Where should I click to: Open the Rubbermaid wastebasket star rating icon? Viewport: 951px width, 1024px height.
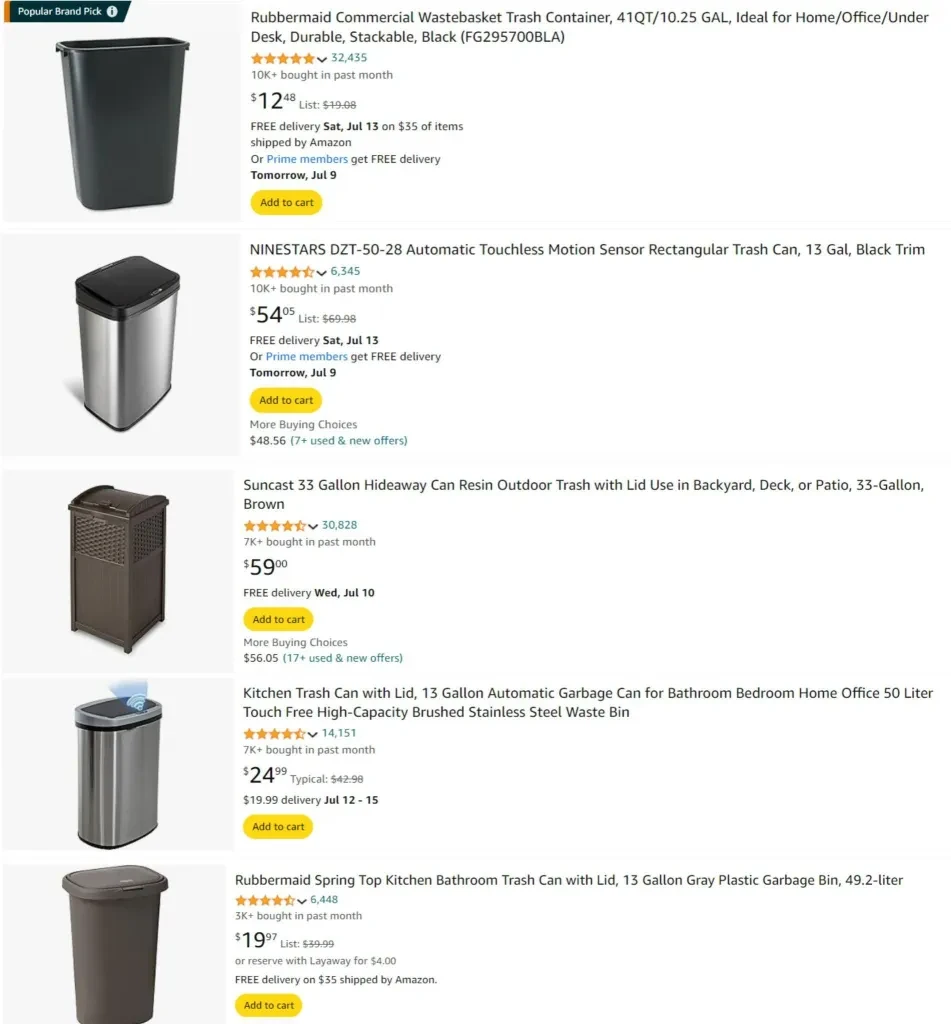click(283, 58)
